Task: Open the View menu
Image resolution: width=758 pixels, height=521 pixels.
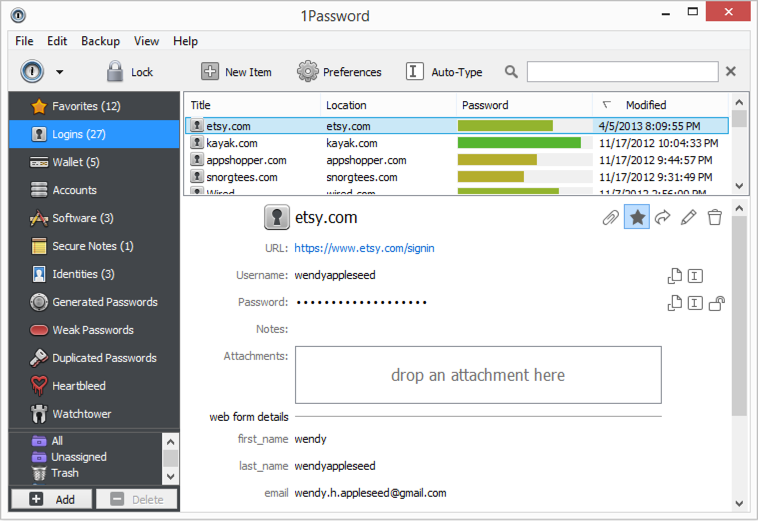Action: point(147,41)
